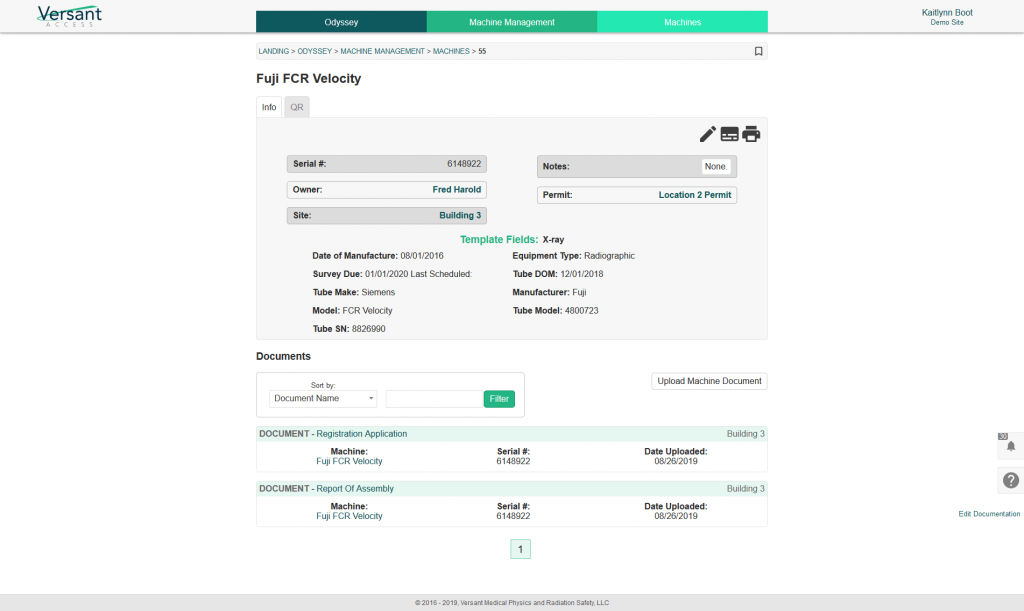1024x611 pixels.
Task: Click the Versant Access logo
Action: [x=69, y=16]
